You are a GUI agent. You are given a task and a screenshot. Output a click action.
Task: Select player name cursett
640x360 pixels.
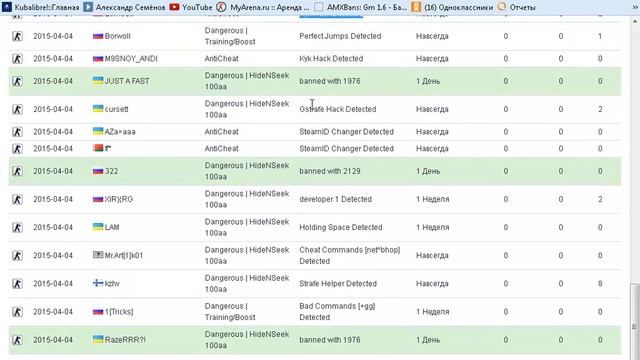pos(116,109)
